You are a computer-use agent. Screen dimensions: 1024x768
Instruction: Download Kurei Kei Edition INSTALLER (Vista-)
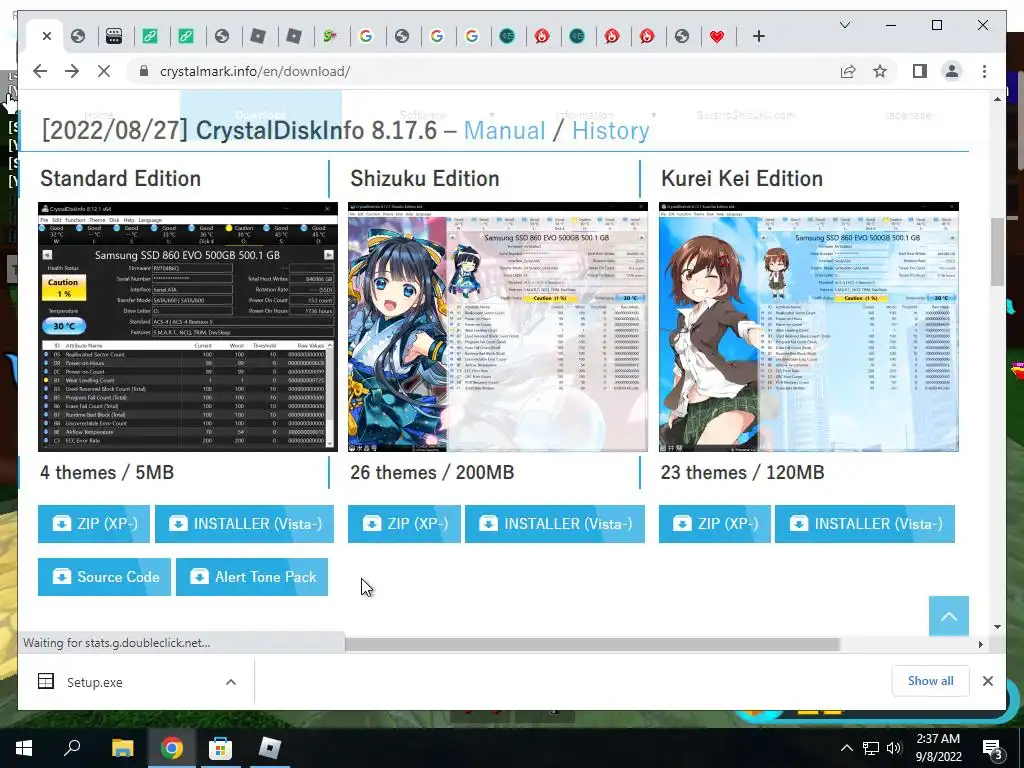tap(865, 524)
